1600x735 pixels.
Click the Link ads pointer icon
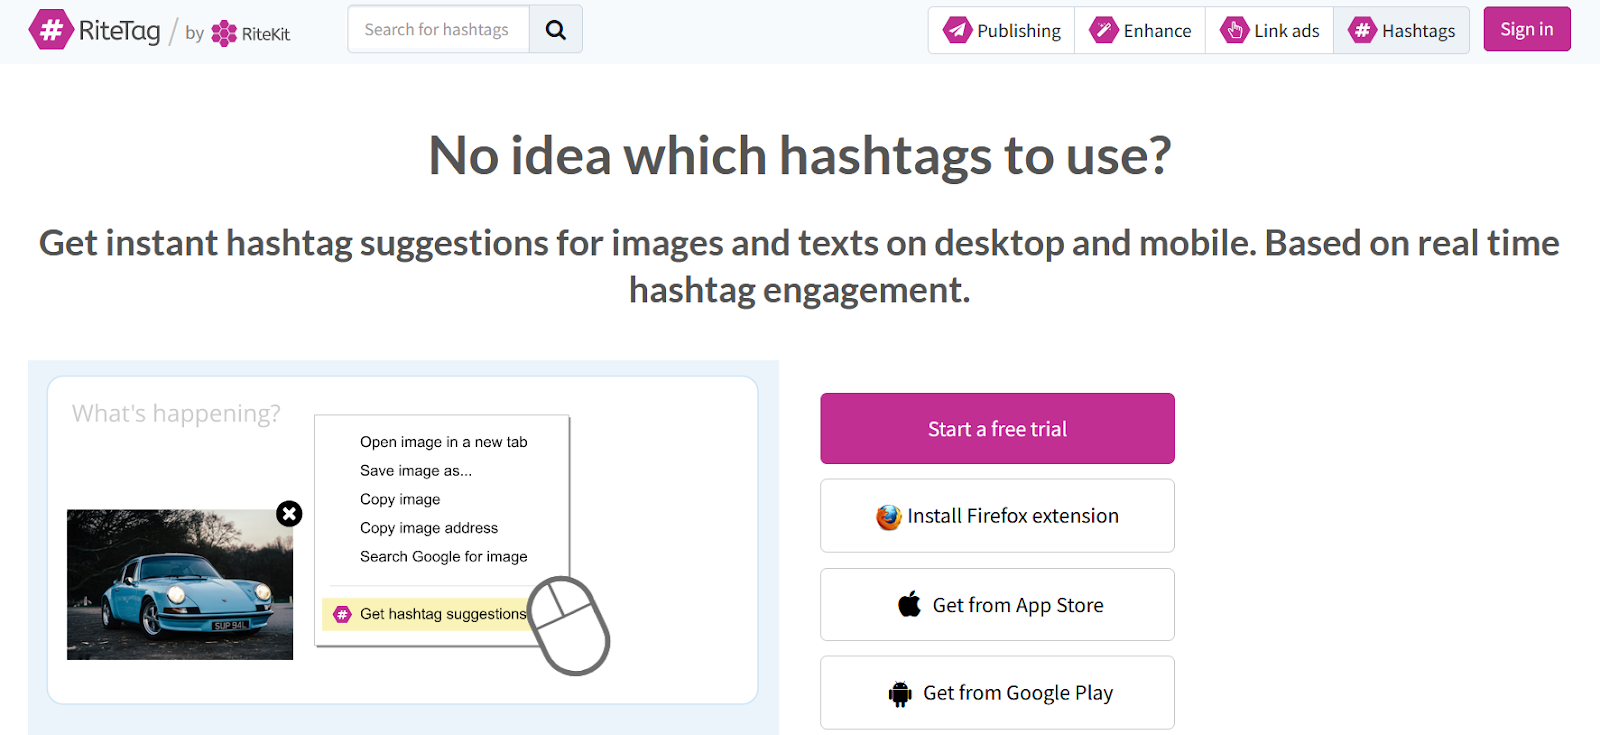click(x=1234, y=30)
